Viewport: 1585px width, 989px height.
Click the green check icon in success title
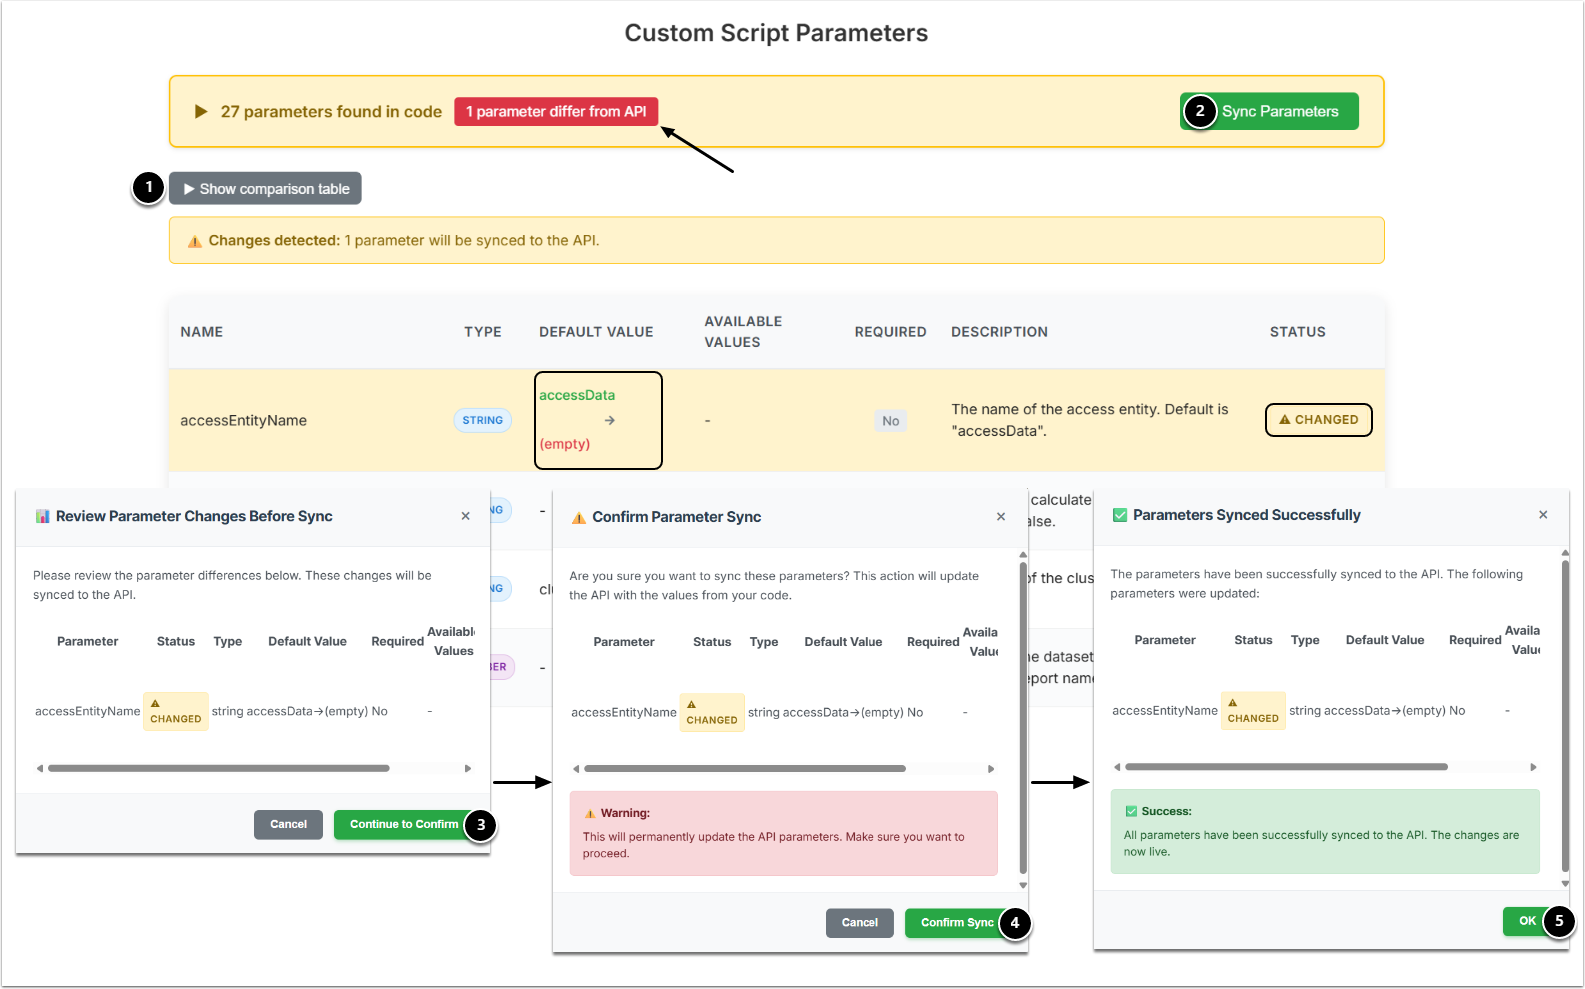click(x=1120, y=515)
